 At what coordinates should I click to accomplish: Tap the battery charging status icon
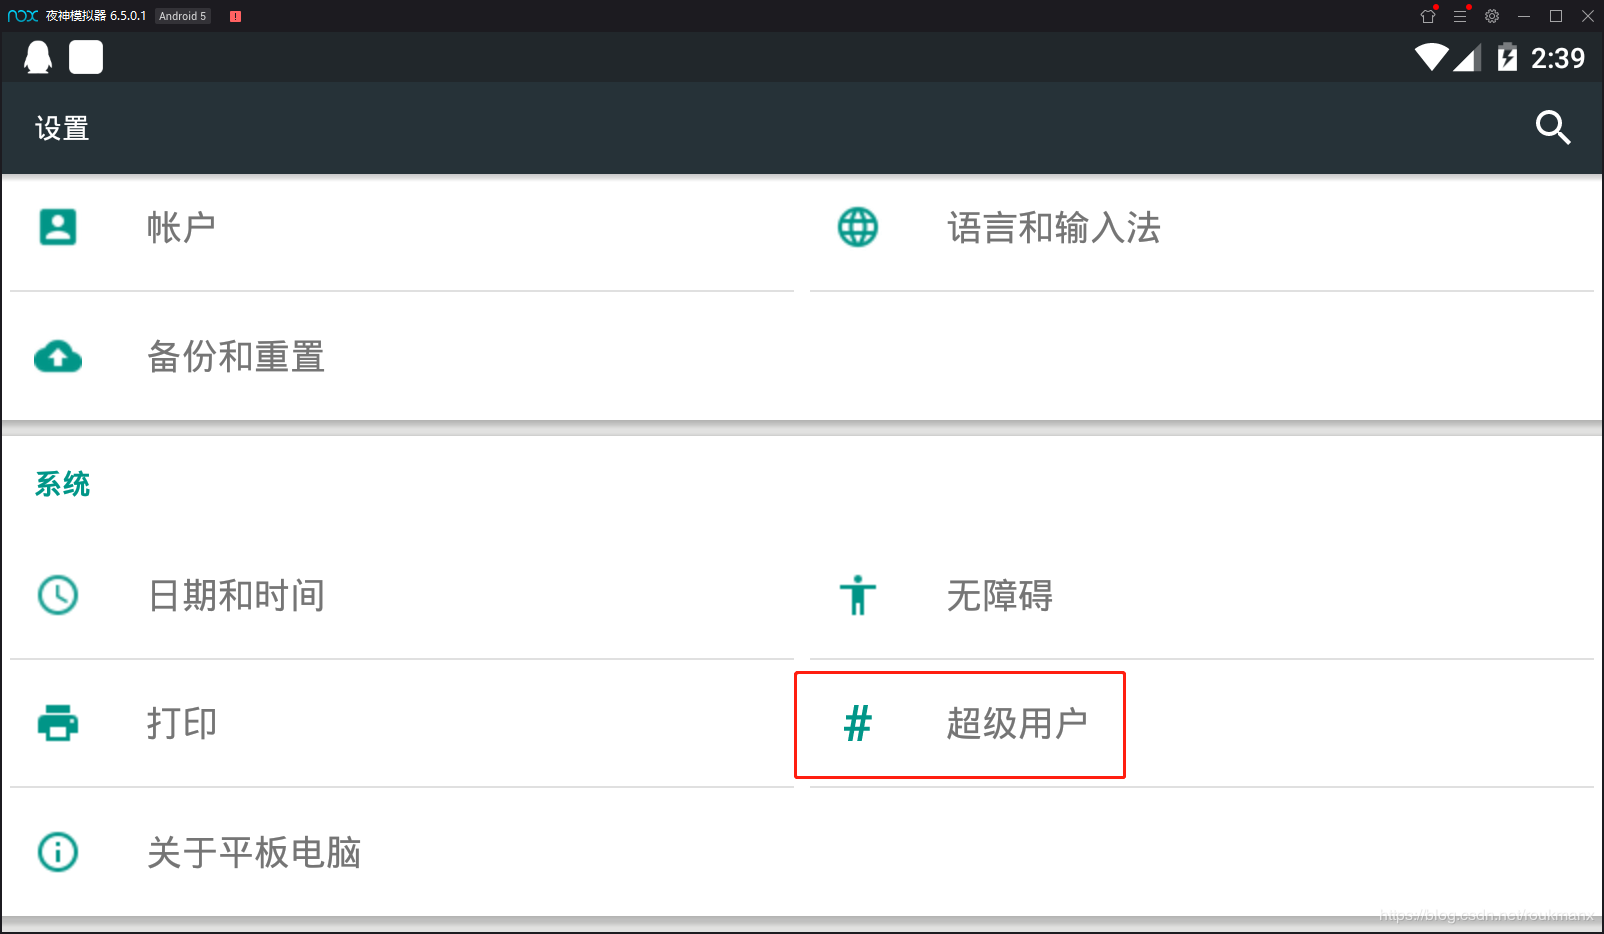tap(1507, 58)
